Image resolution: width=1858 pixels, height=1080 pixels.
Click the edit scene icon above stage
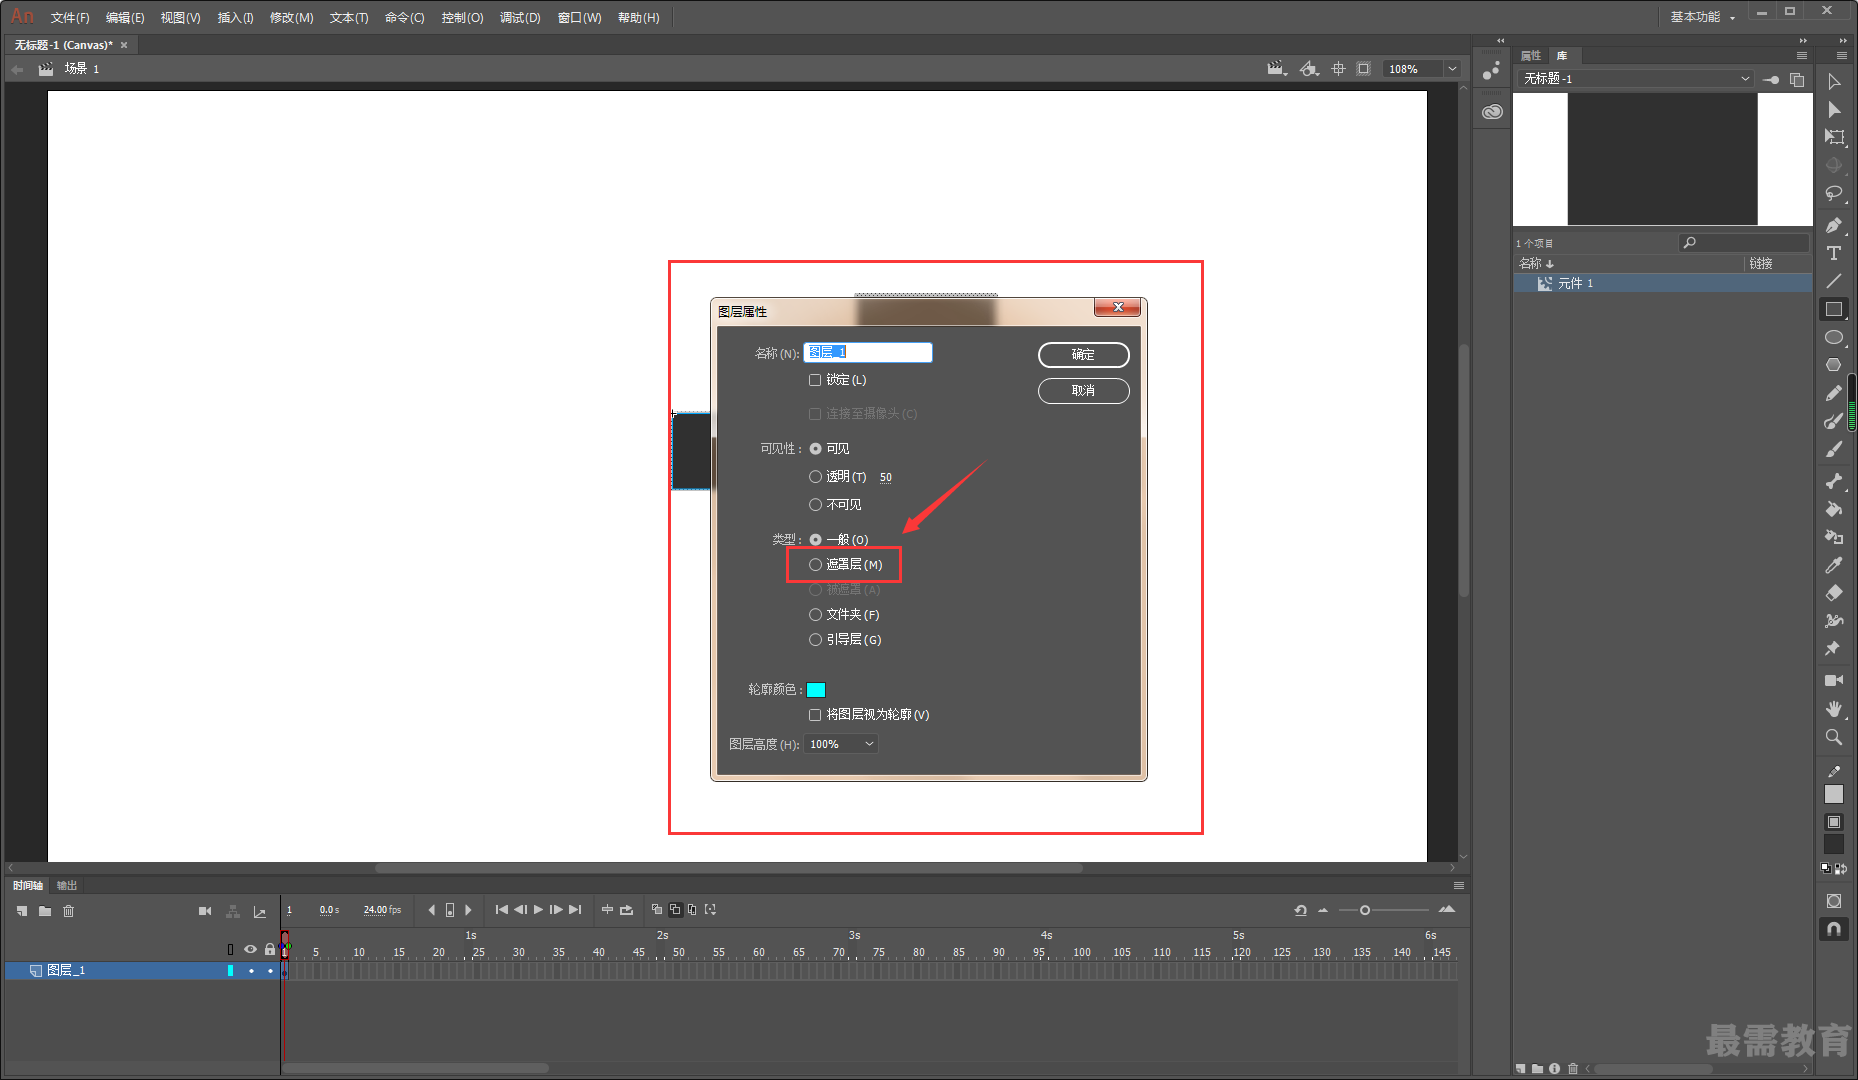click(1276, 69)
